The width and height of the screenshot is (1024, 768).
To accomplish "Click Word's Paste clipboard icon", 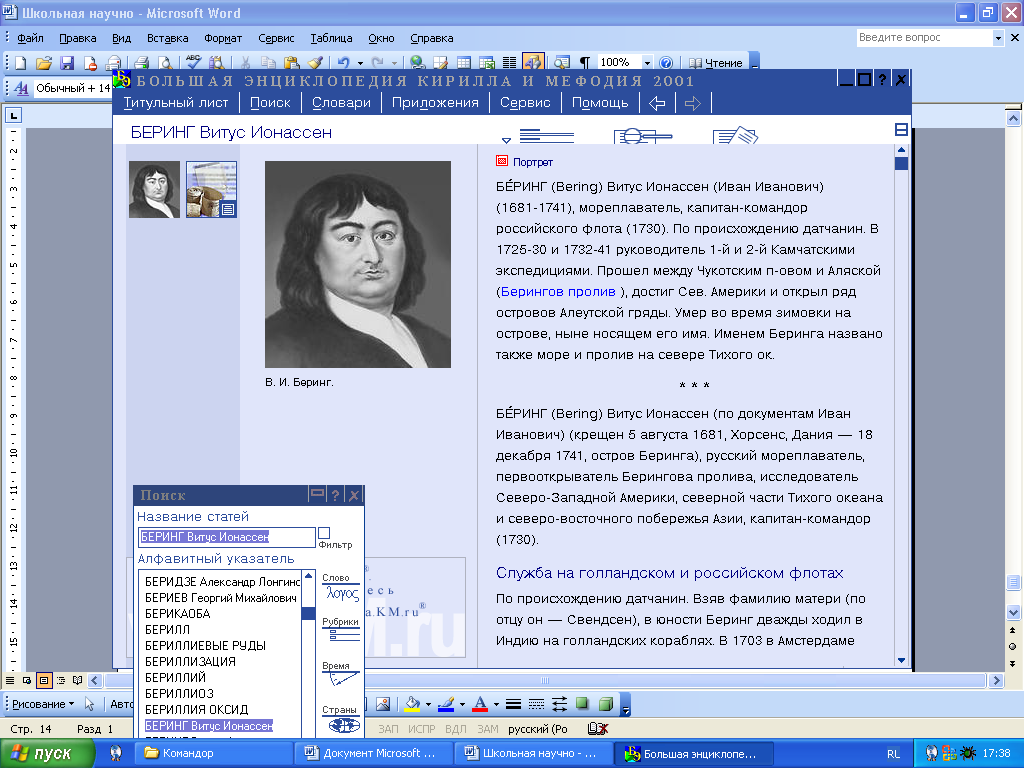I will (x=291, y=63).
